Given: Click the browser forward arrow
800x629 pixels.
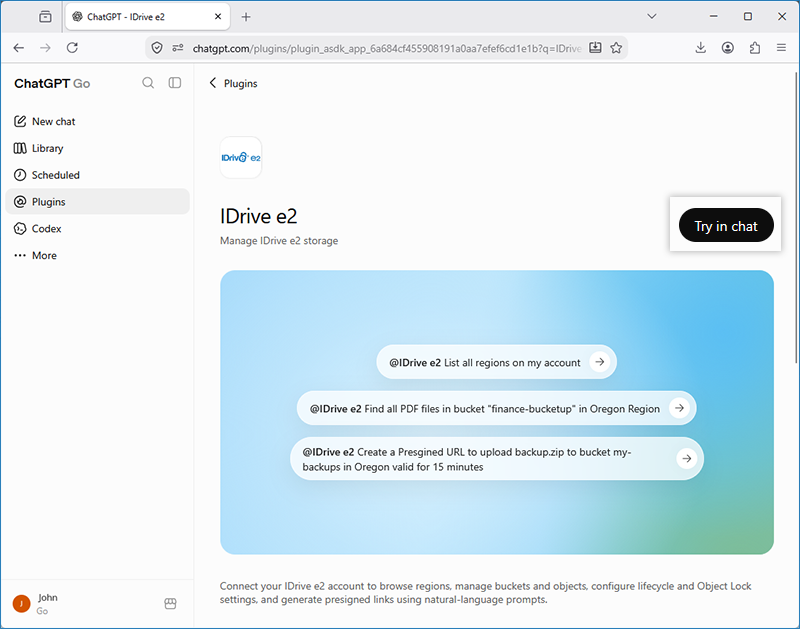Looking at the screenshot, I should point(45,48).
